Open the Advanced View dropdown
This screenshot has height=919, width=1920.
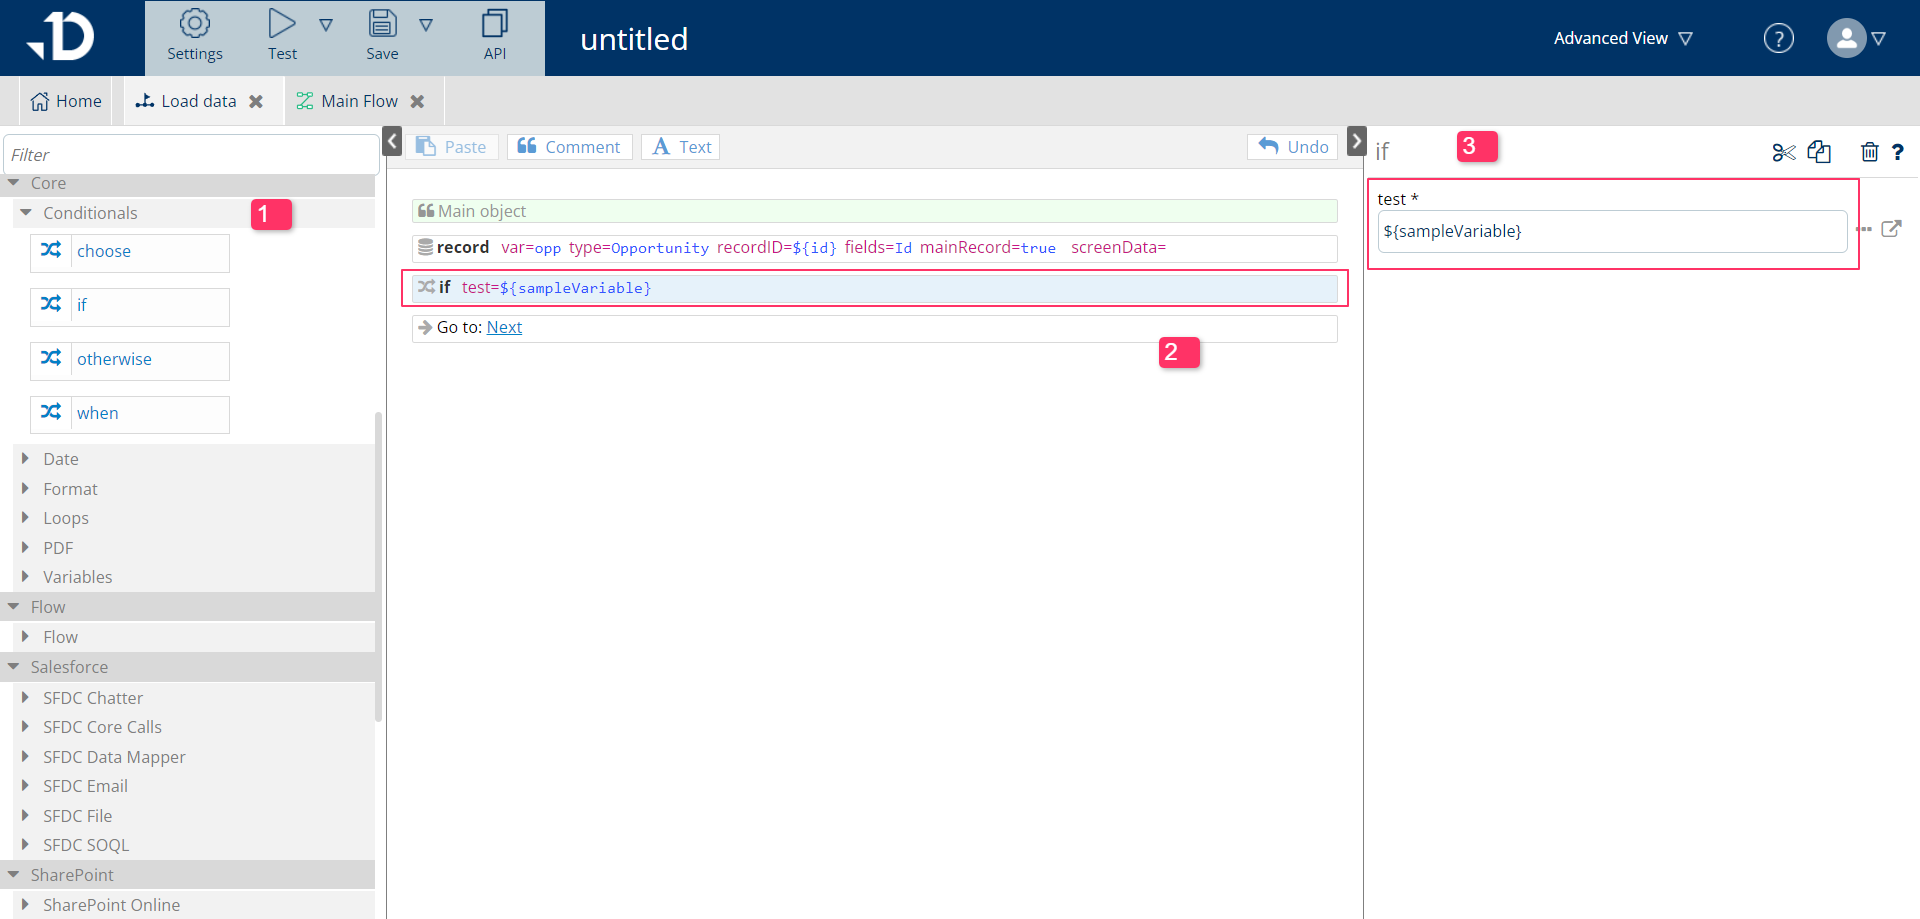click(x=1622, y=39)
